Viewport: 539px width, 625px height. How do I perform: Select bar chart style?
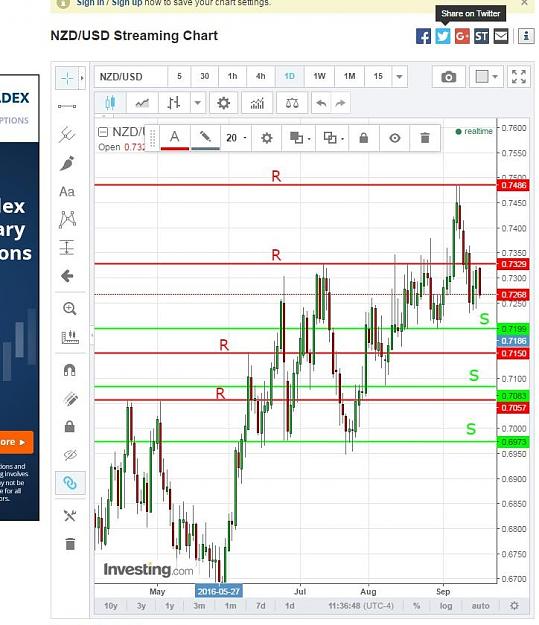point(174,103)
